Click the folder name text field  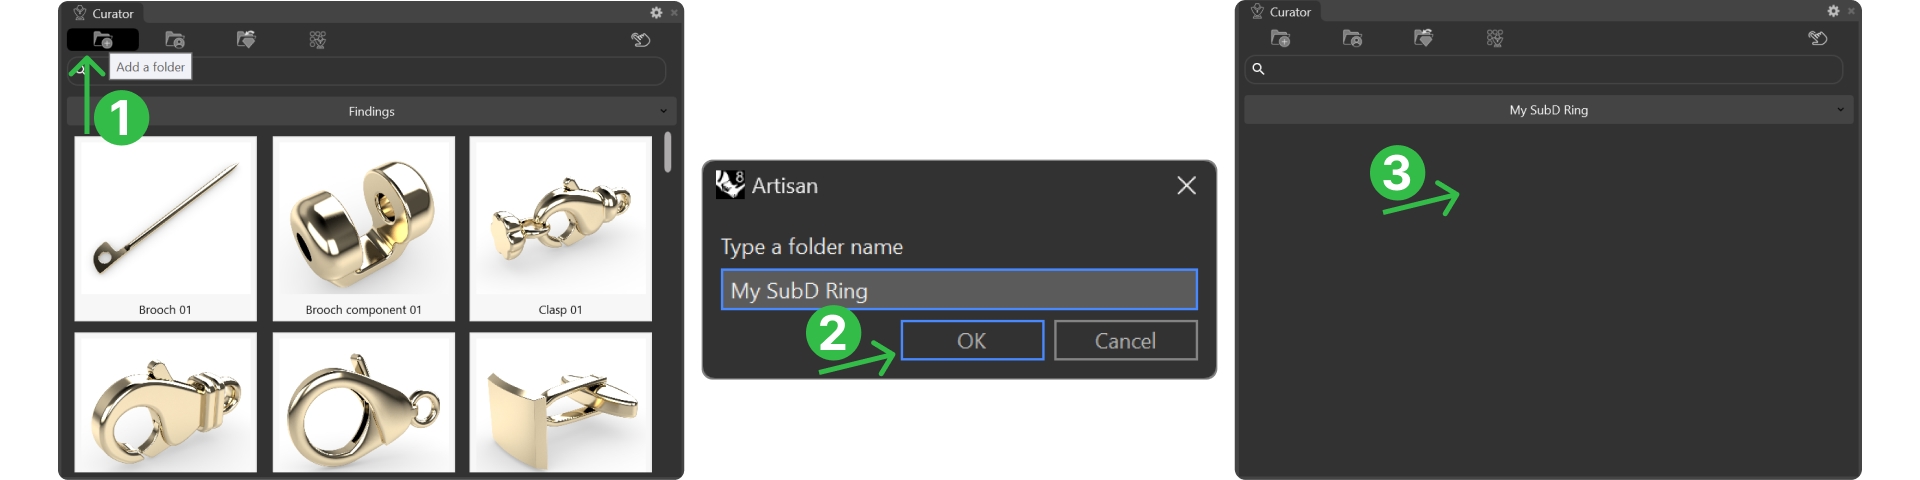point(958,290)
